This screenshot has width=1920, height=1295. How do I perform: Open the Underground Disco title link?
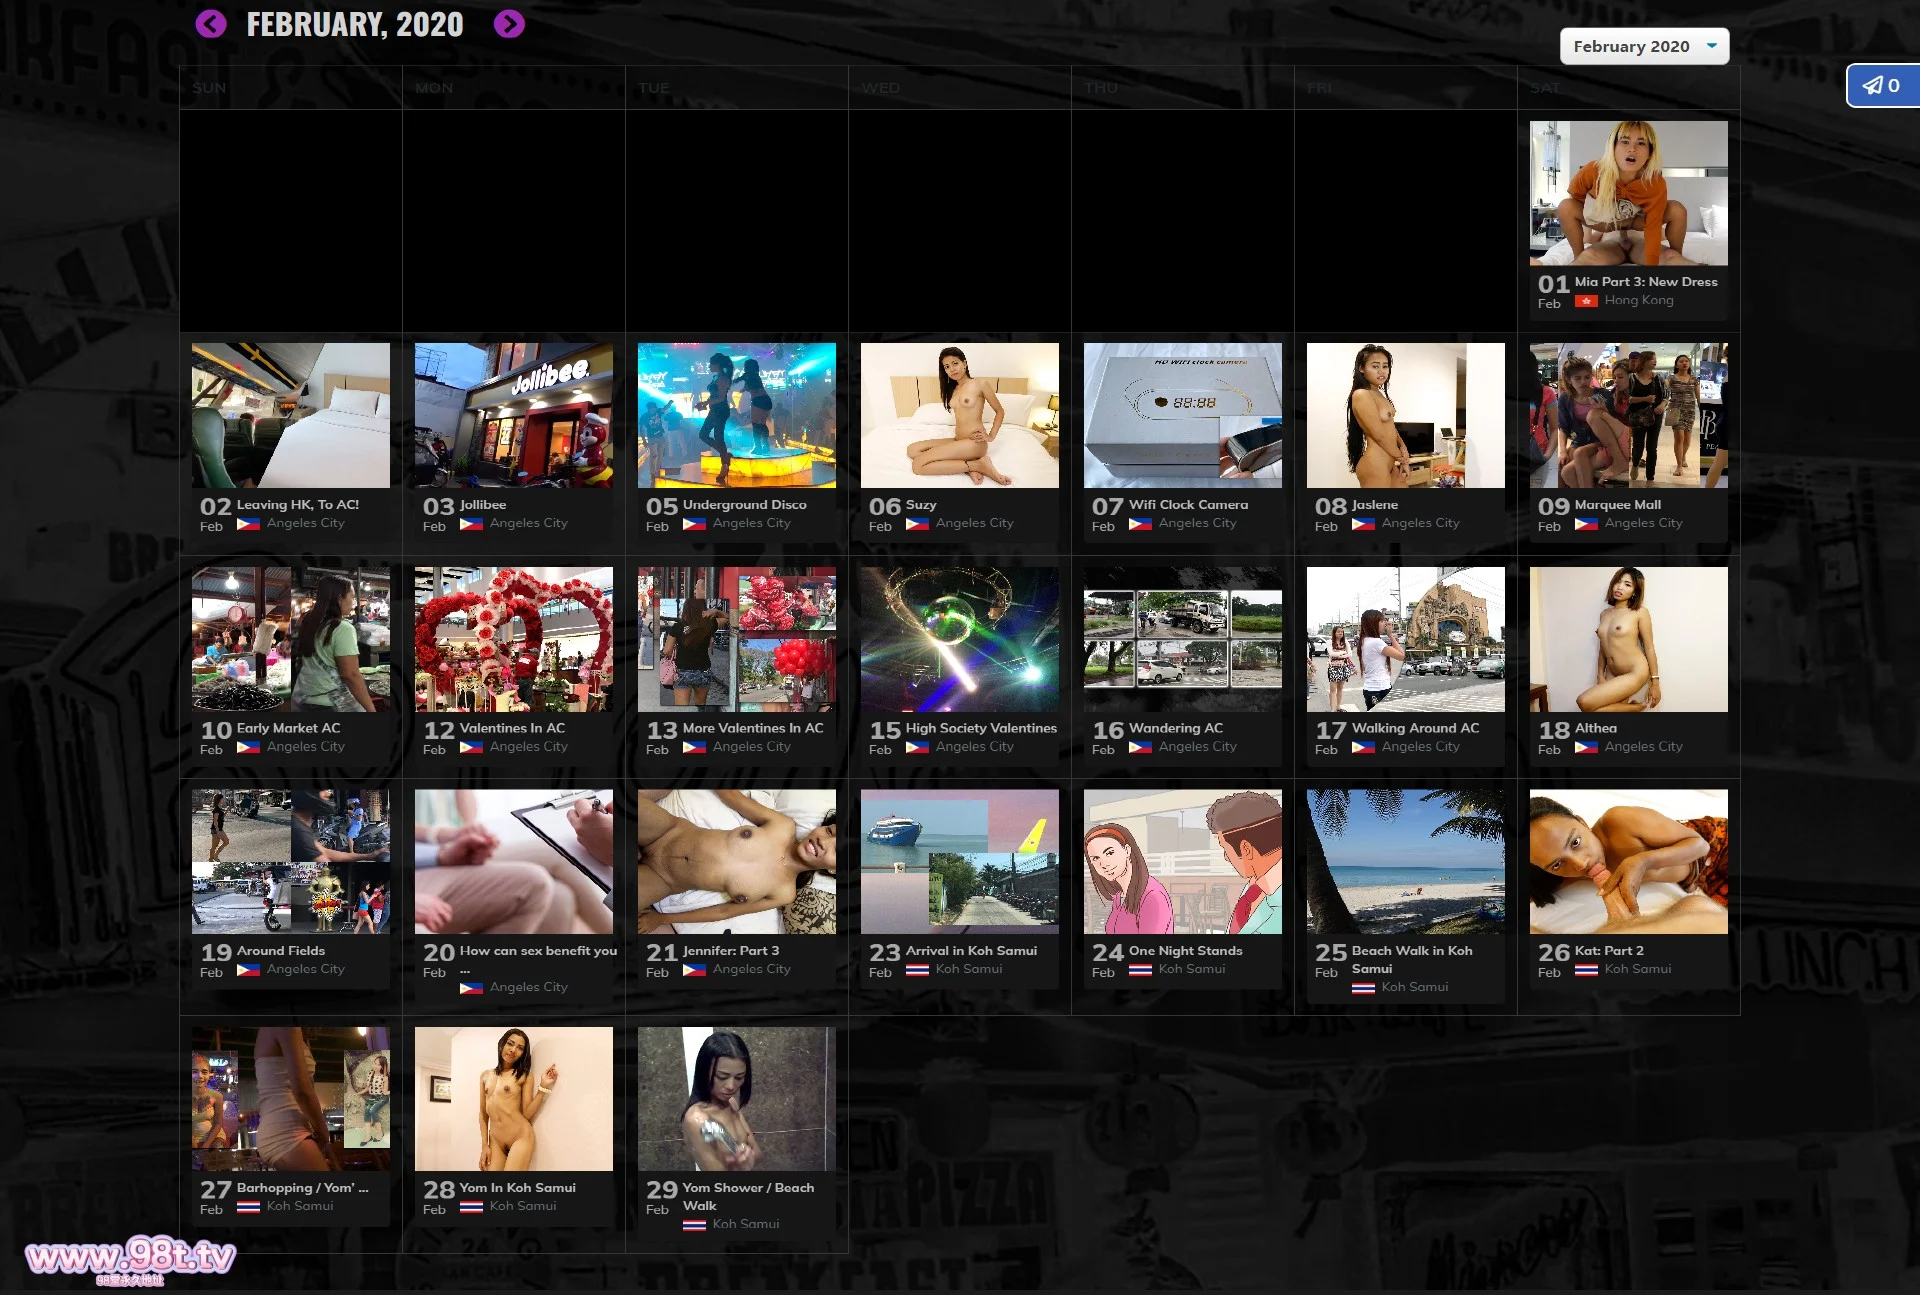(744, 505)
